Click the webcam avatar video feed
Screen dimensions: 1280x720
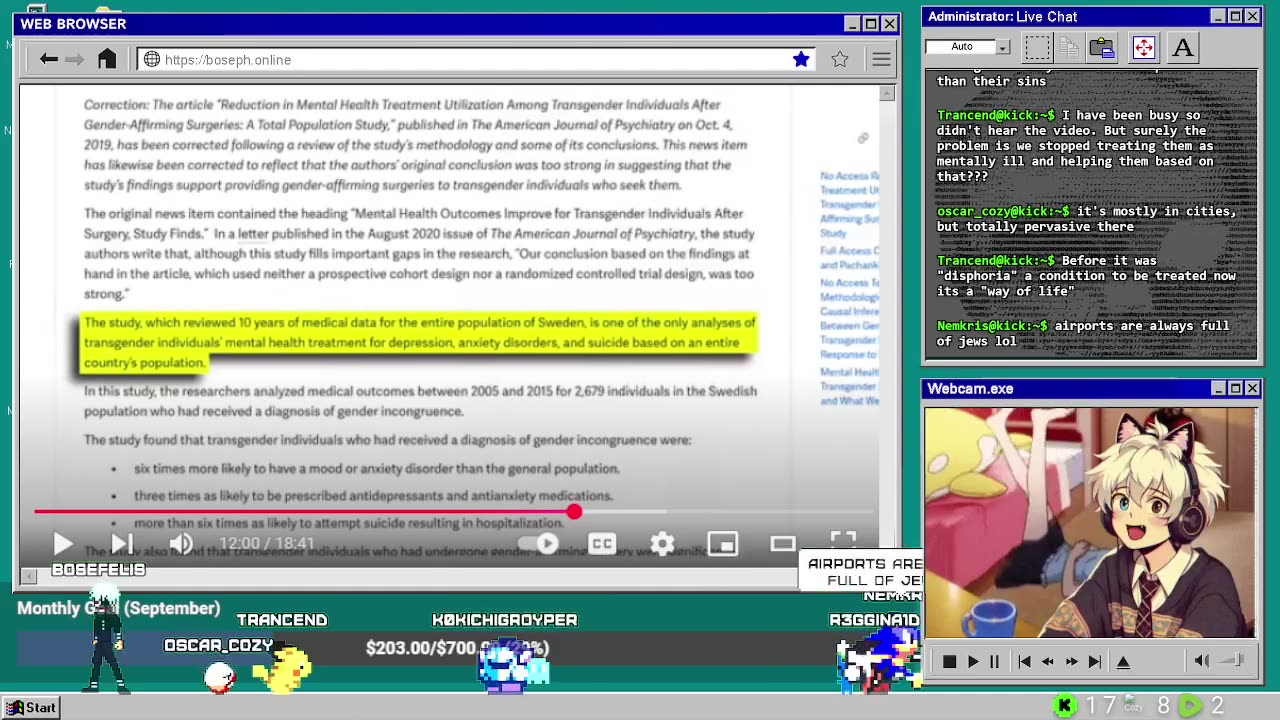tap(1090, 523)
